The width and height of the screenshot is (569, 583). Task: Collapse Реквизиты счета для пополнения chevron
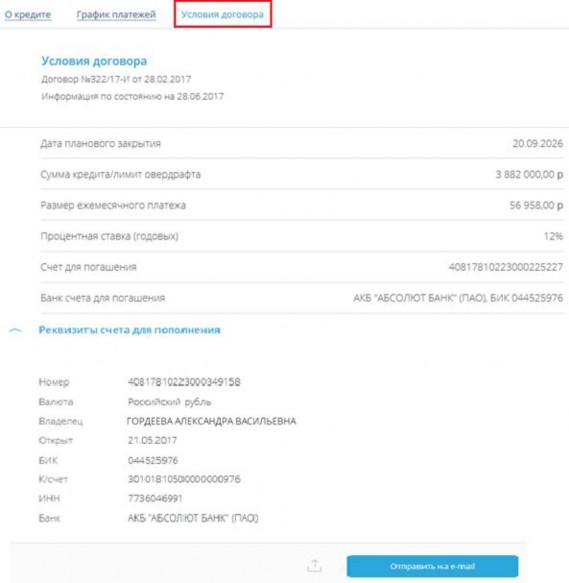point(15,330)
